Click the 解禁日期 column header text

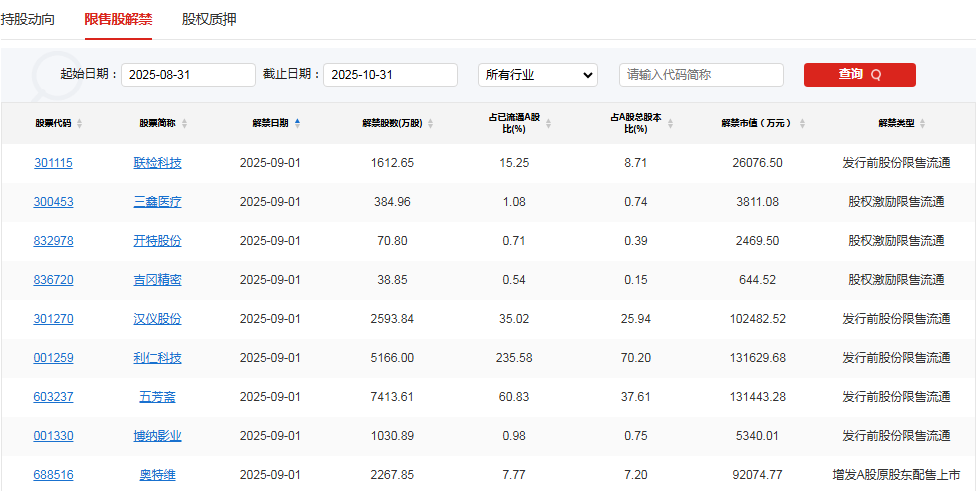271,124
